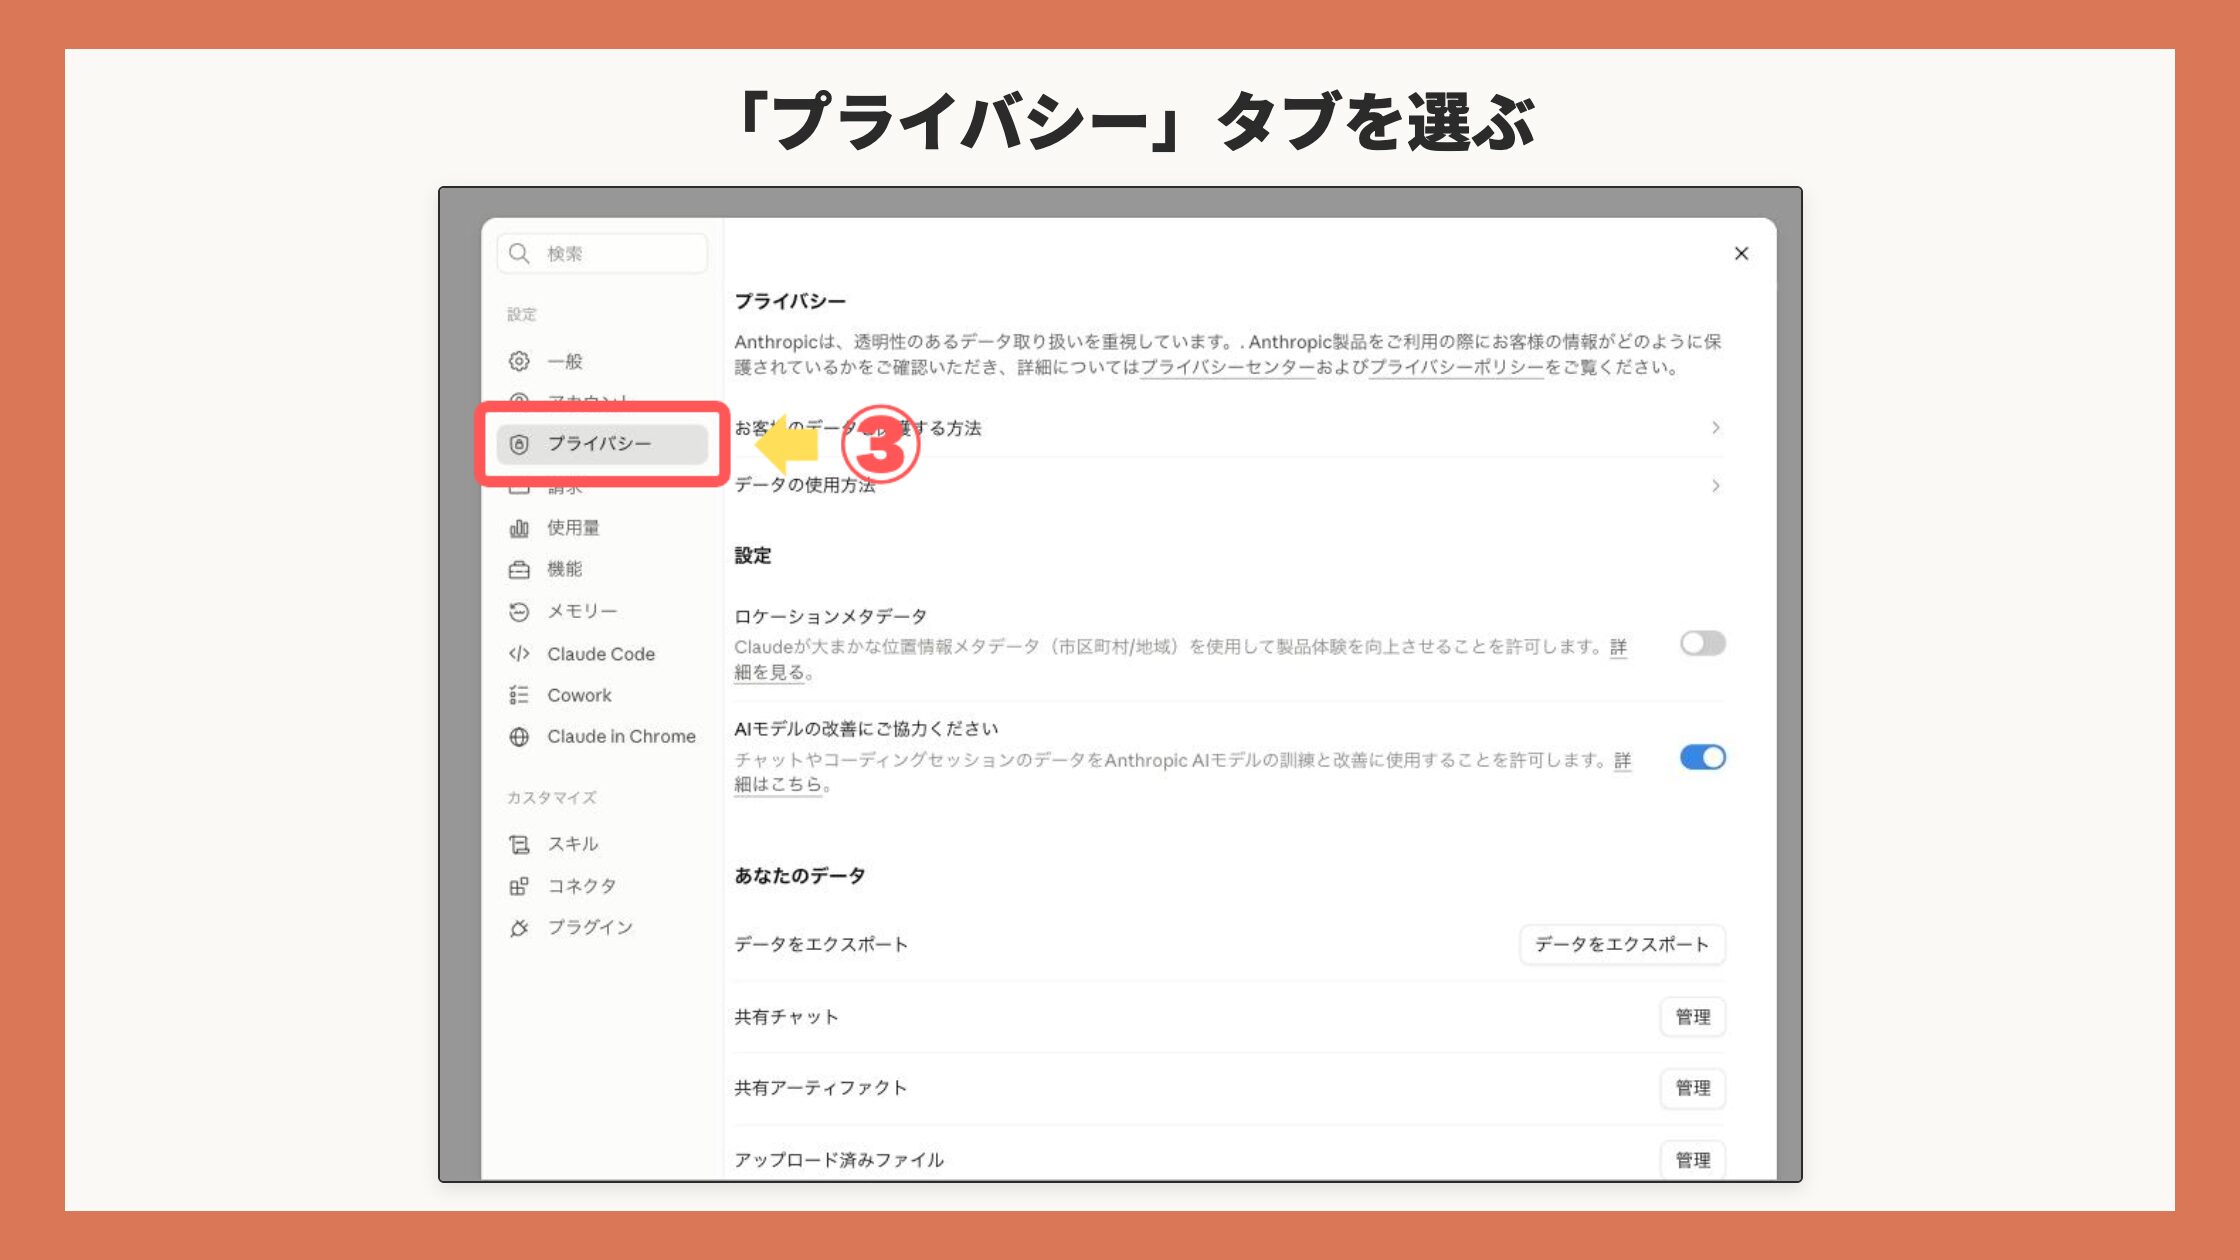Close the settings dialog with X

[1741, 254]
